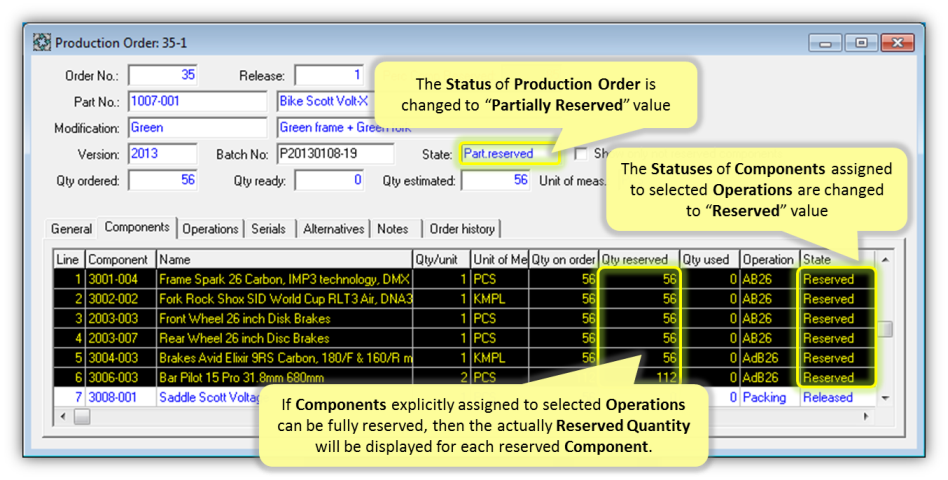Click the horizontal scrollbar right arrow
The image size is (948, 480).
[x=866, y=416]
